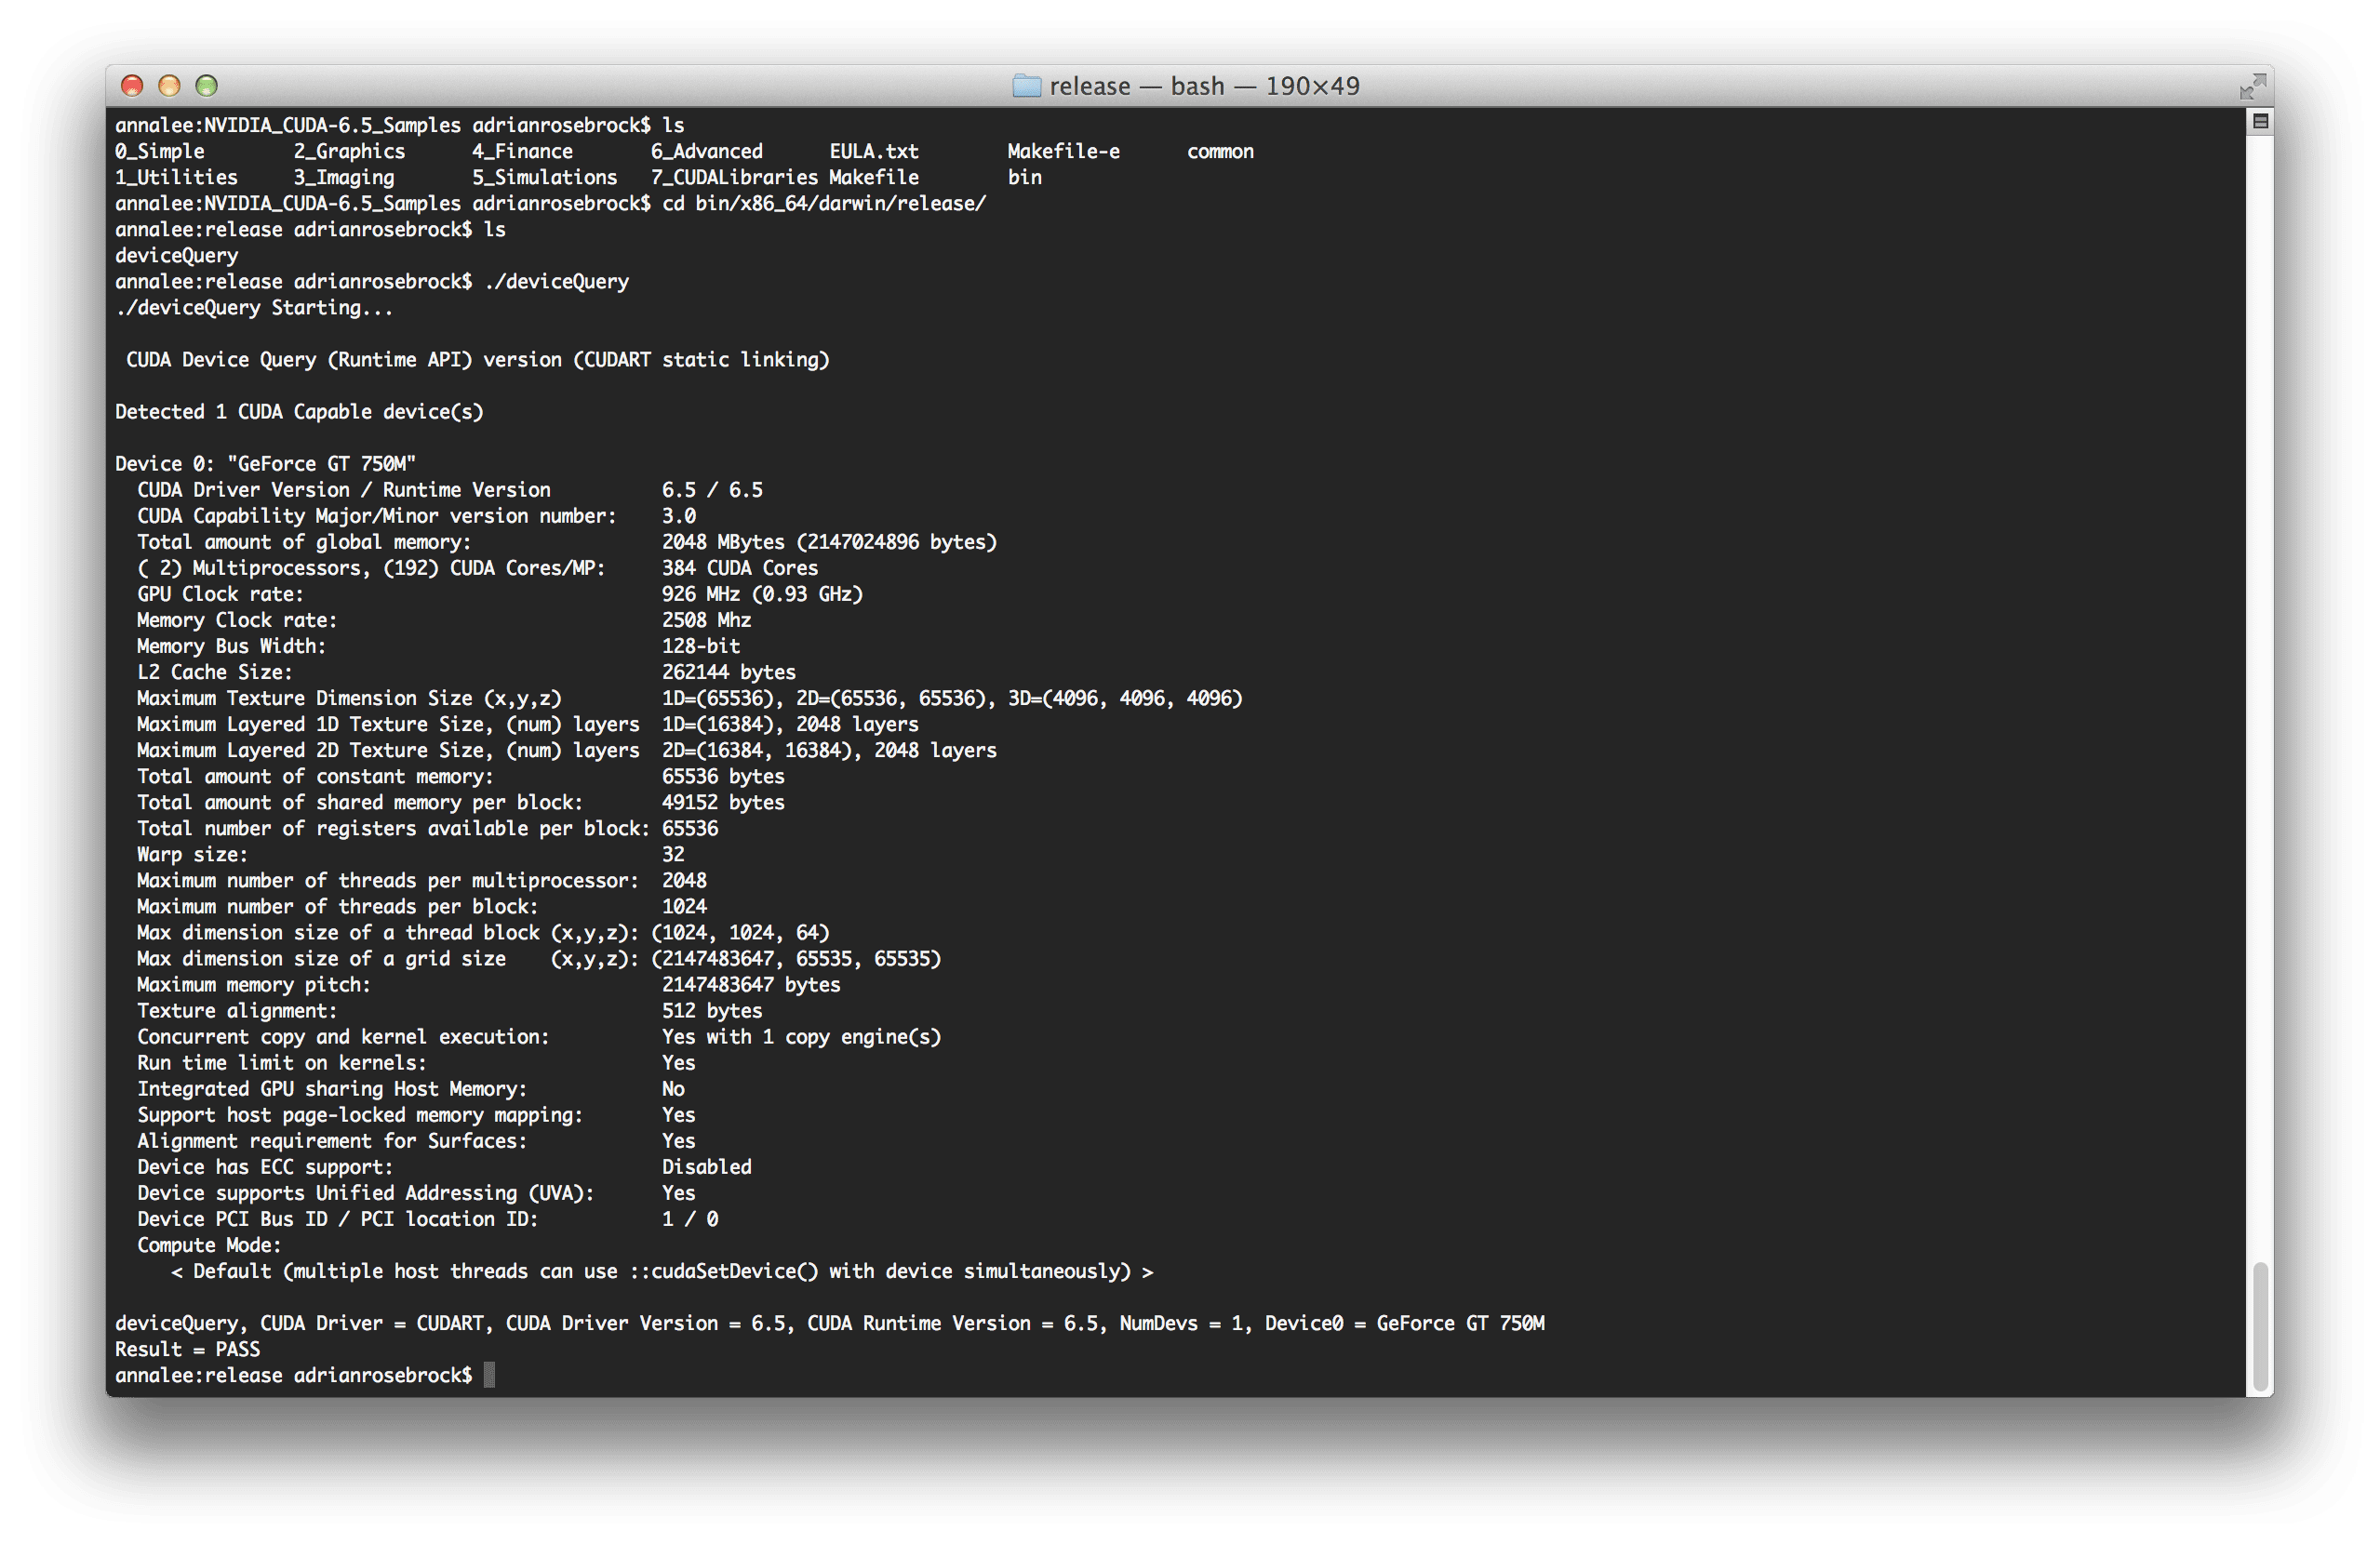
Task: Click '(2147483647, 65535, 65535)' grid size value
Action: (796, 958)
